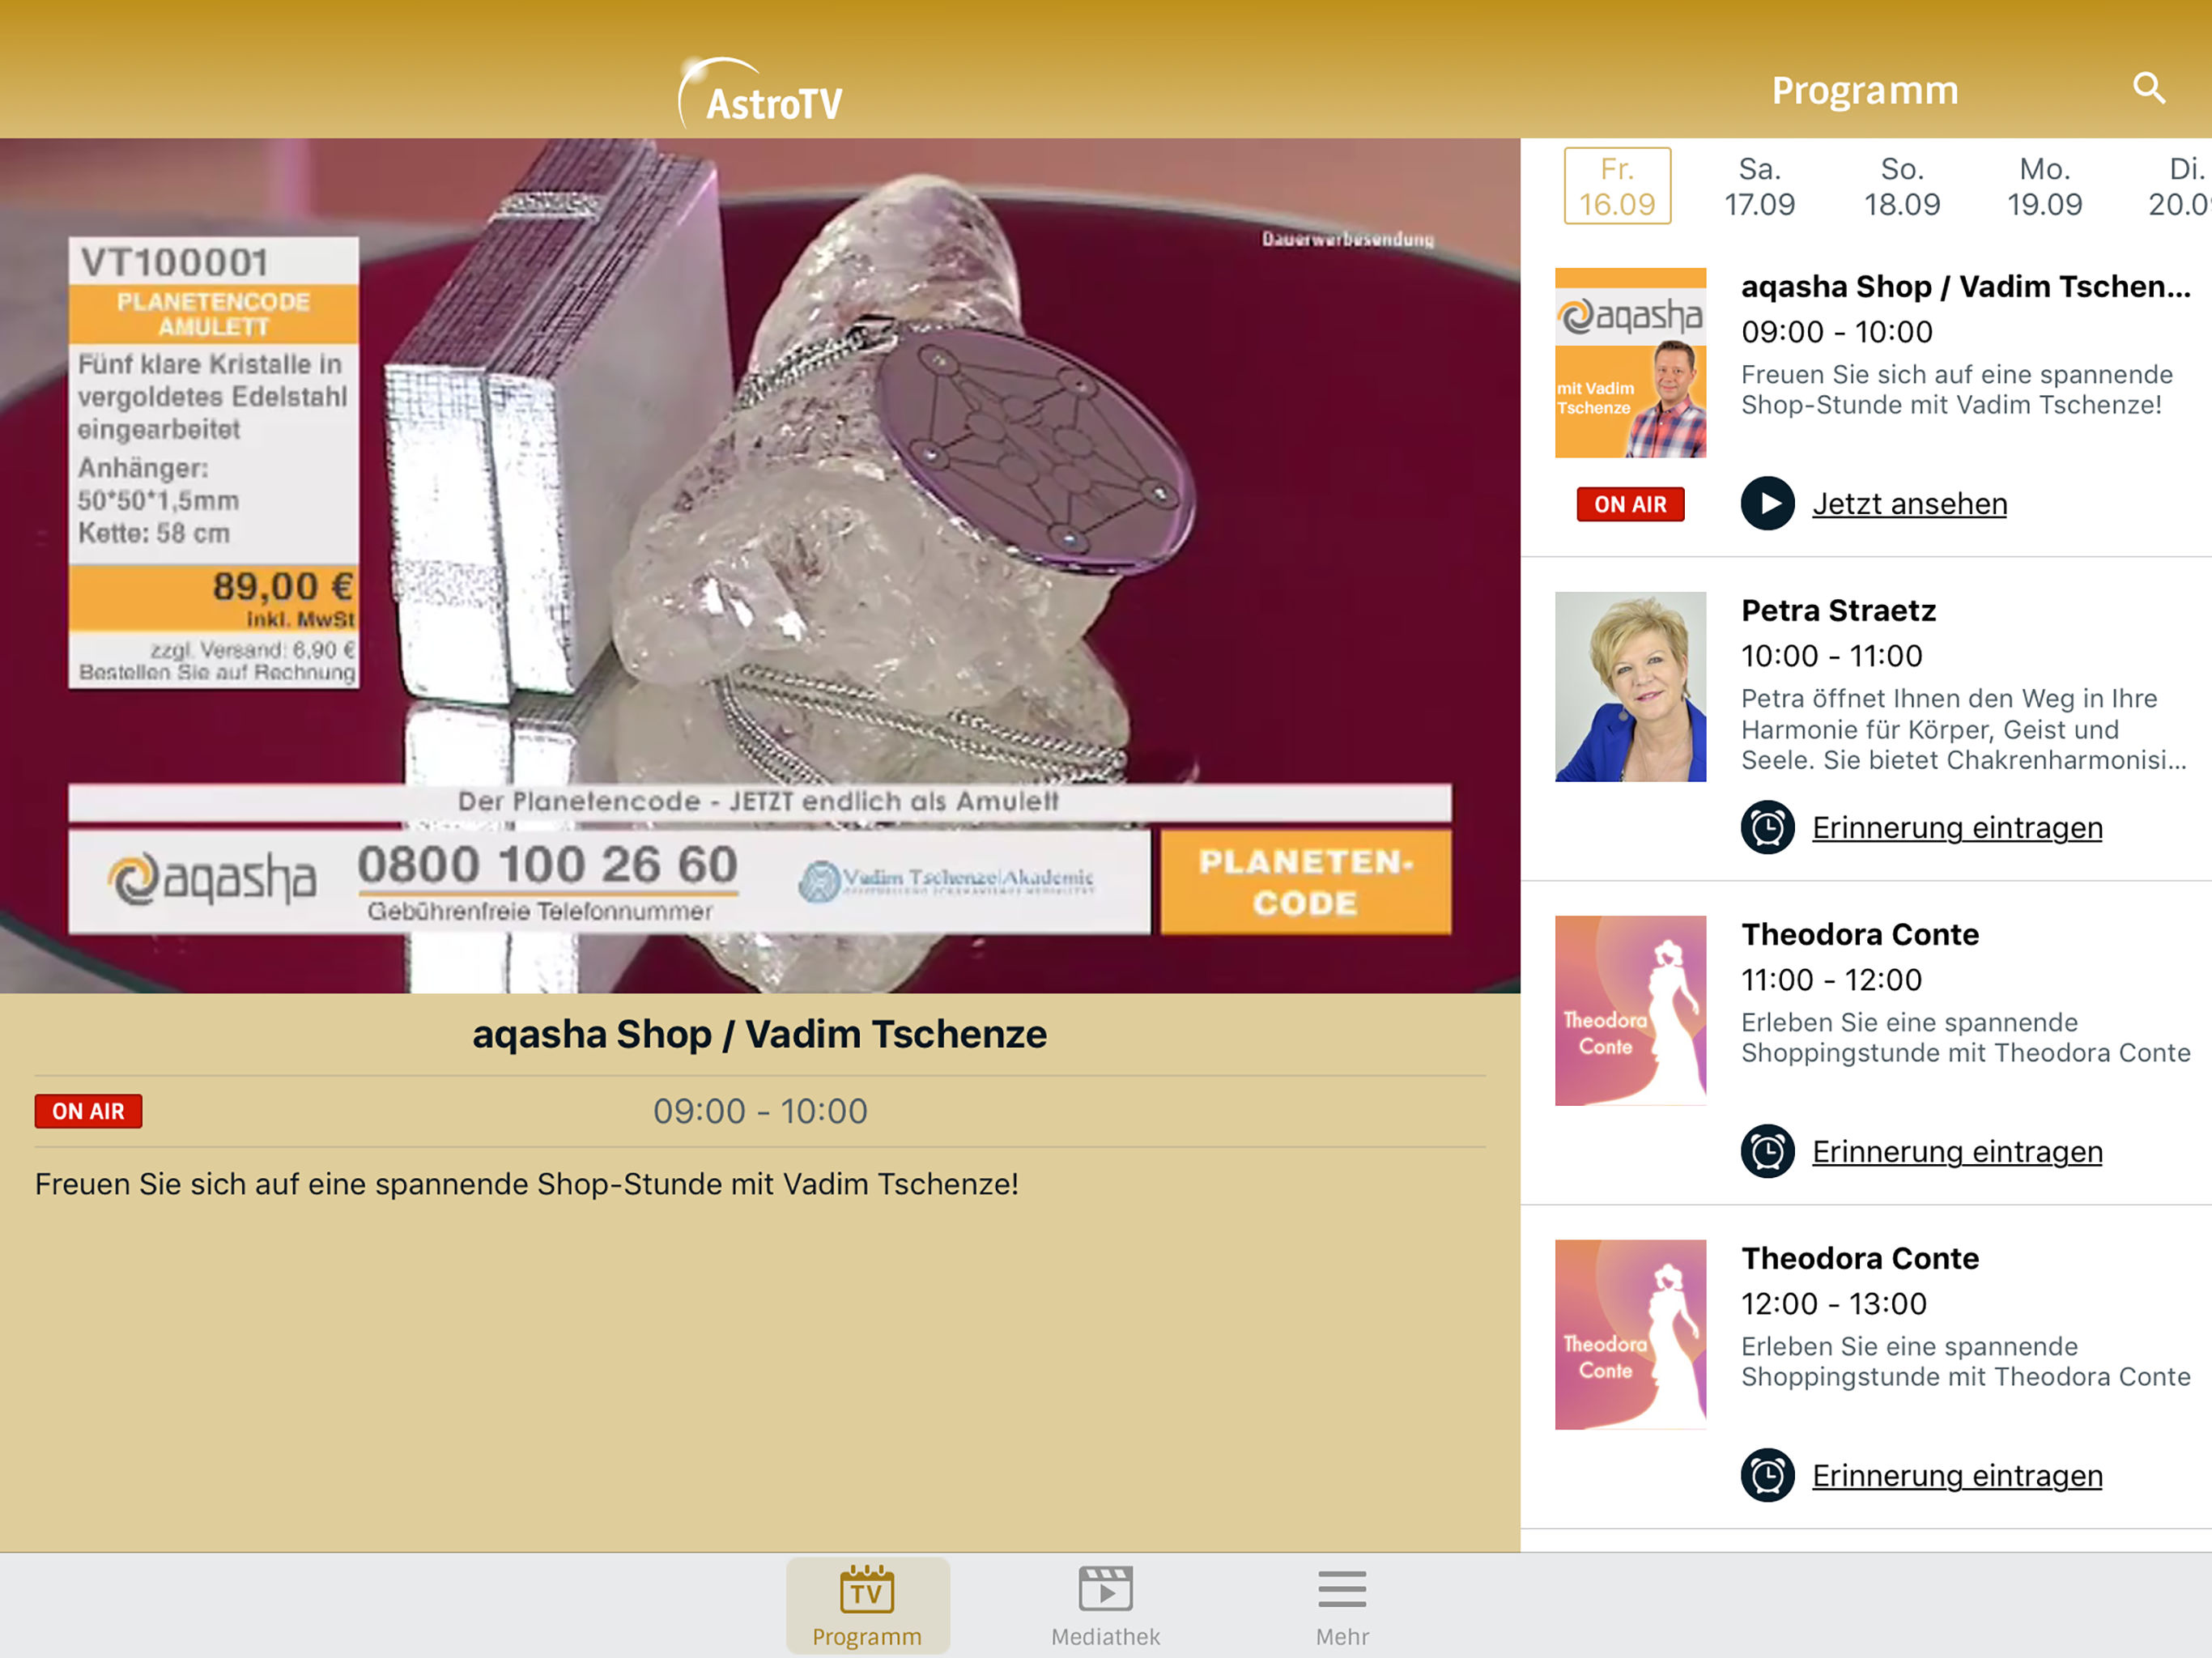Tap alarm clock icon for 11:00 Theodora Conte
The image size is (2212, 1658).
tap(1767, 1151)
